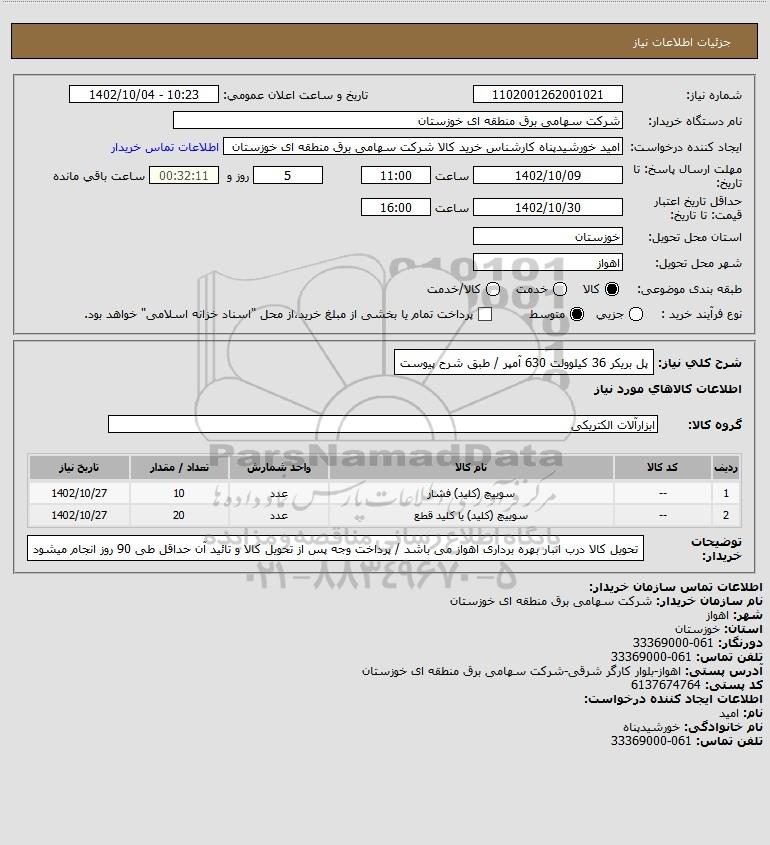770x845 pixels.
Task: Choose the متوسط purchase type radio
Action: pos(577,314)
